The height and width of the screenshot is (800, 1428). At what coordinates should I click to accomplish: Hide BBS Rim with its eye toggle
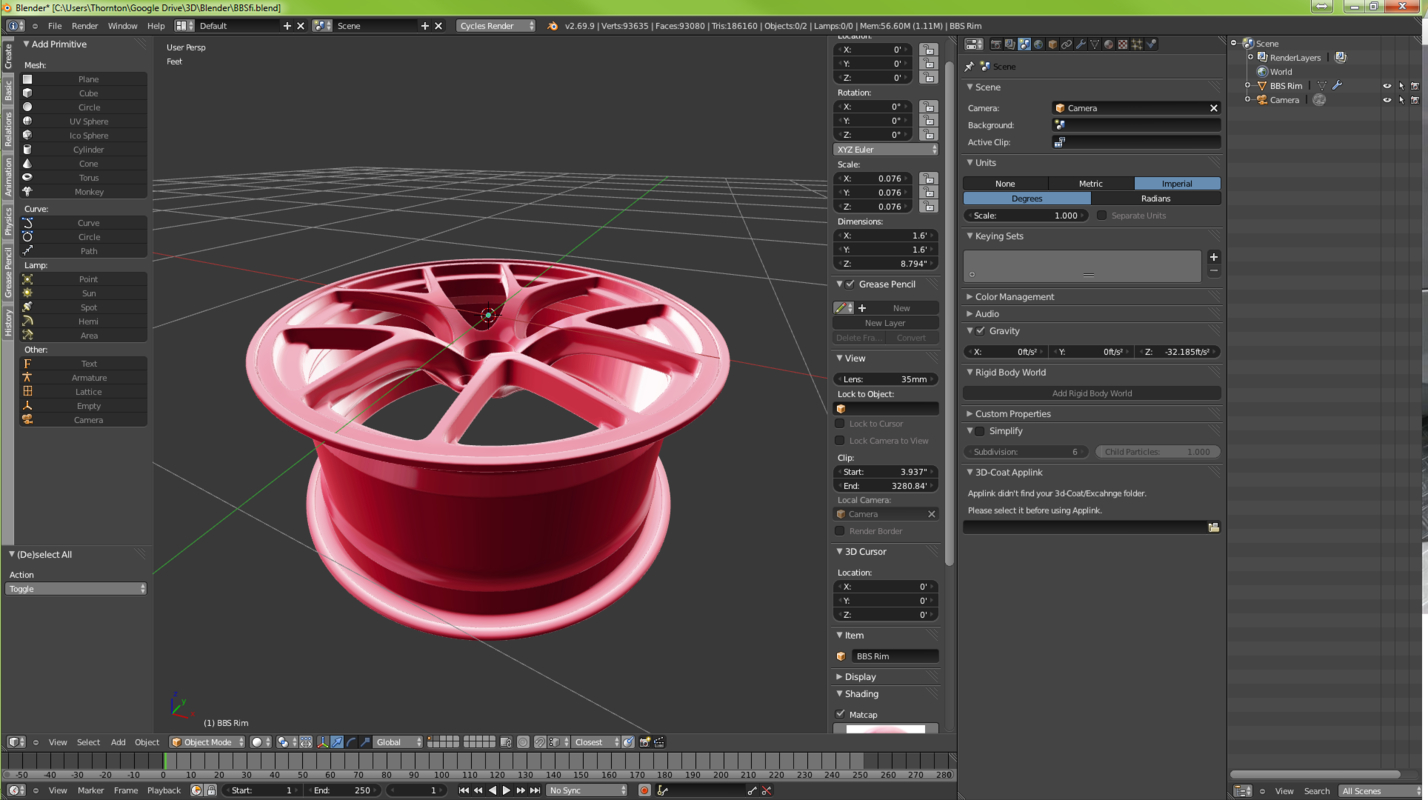(1387, 86)
